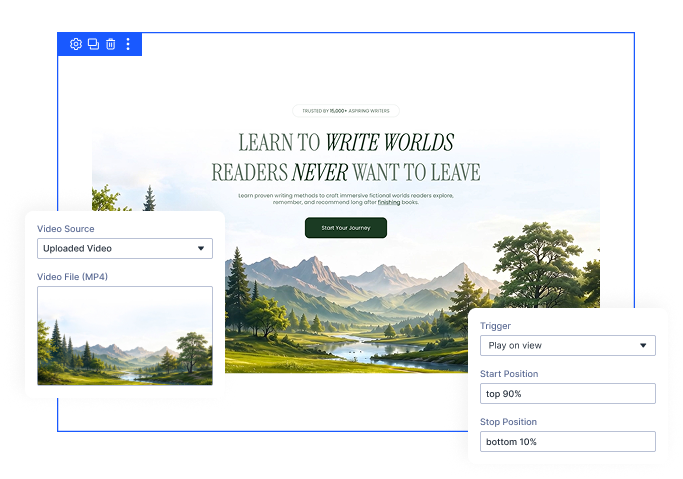Viewport: 683px width, 479px height.
Task: Open more options three-dot menu
Action: click(x=128, y=44)
